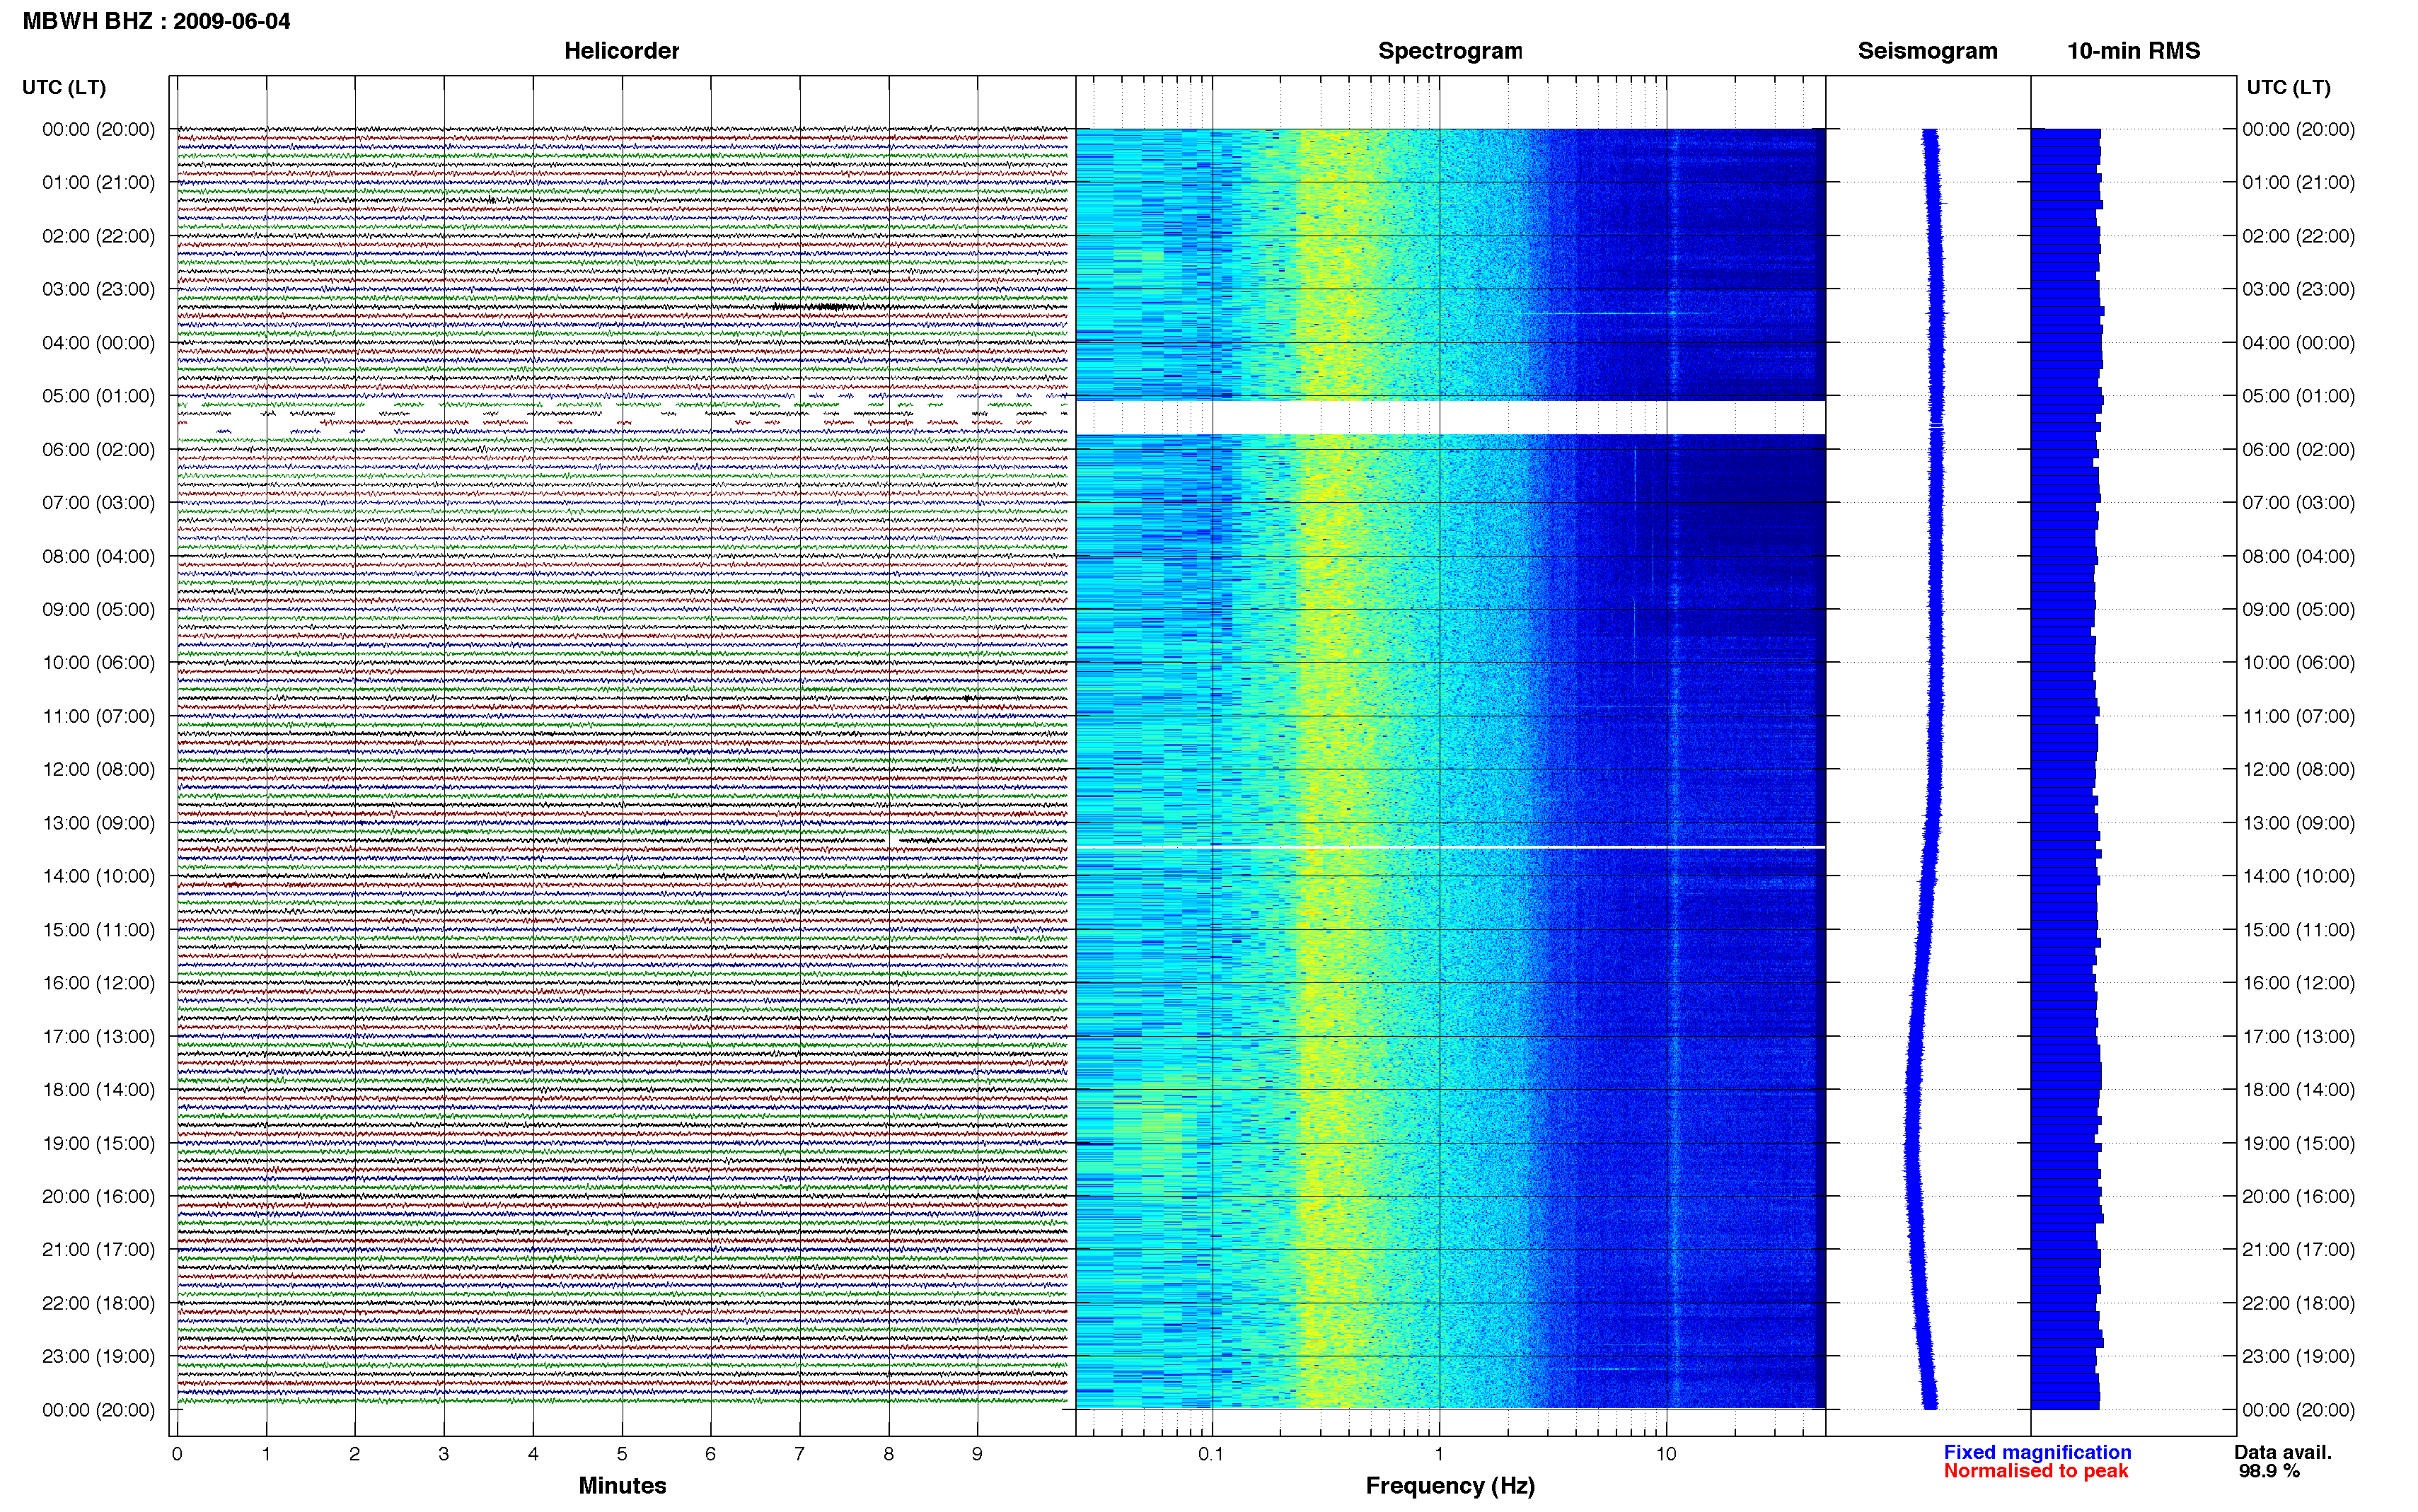This screenshot has width=2418, height=1512.
Task: Click the '0.1' frequency tick label
Action: click(x=1211, y=1454)
